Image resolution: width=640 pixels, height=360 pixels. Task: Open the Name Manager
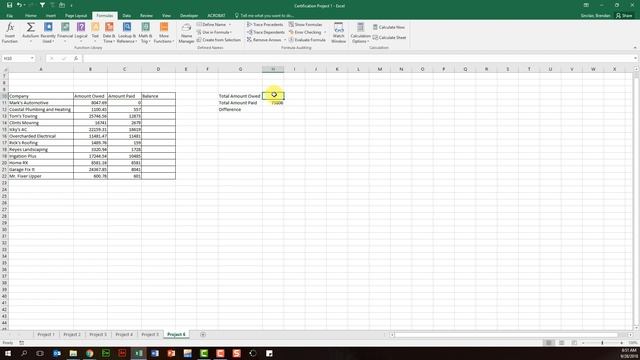point(186,33)
